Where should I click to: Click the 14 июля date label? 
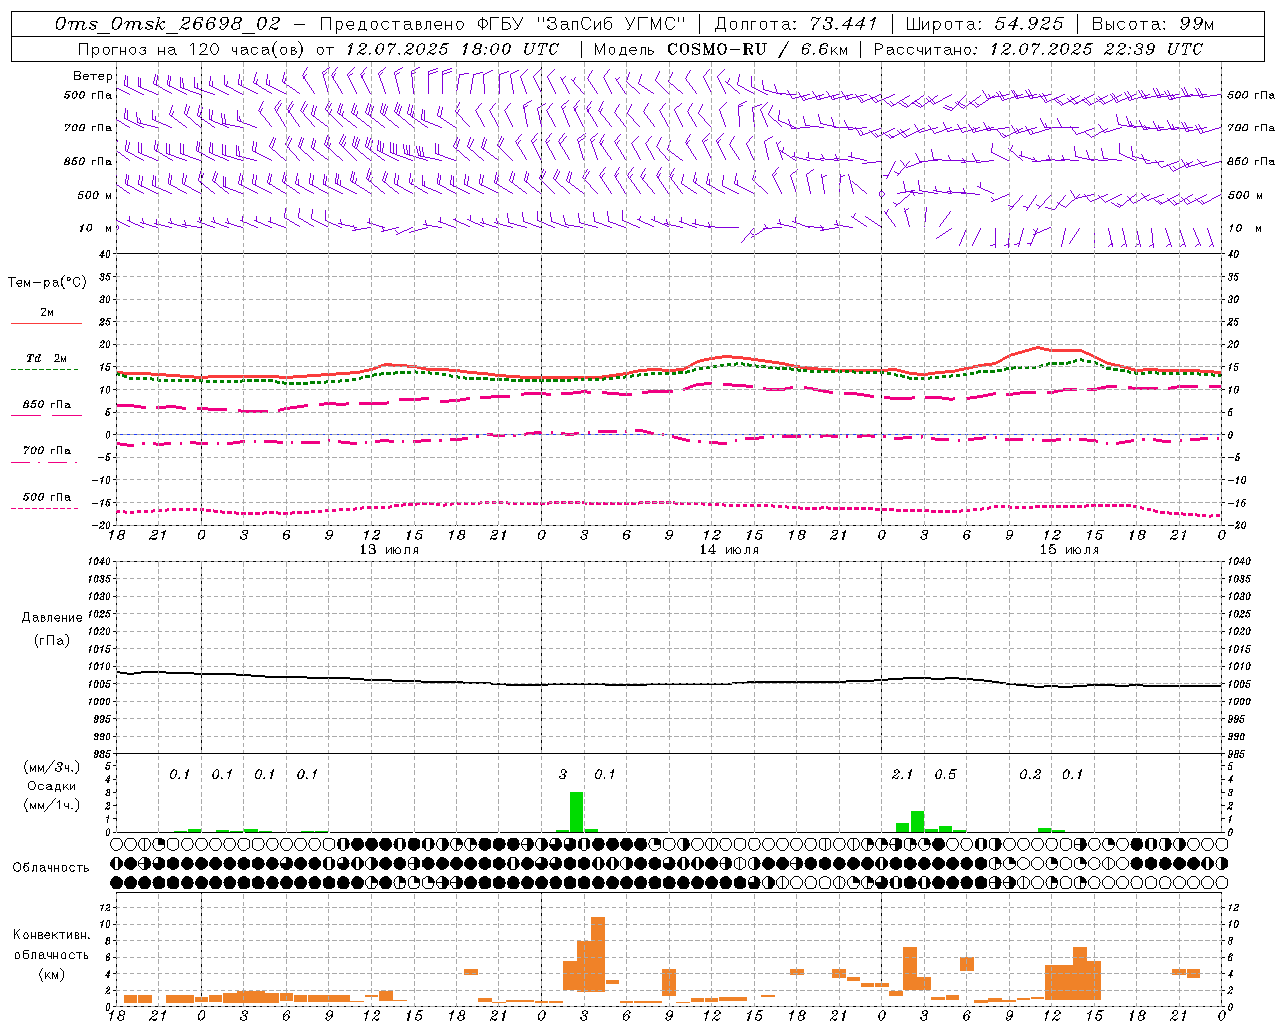[x=729, y=550]
